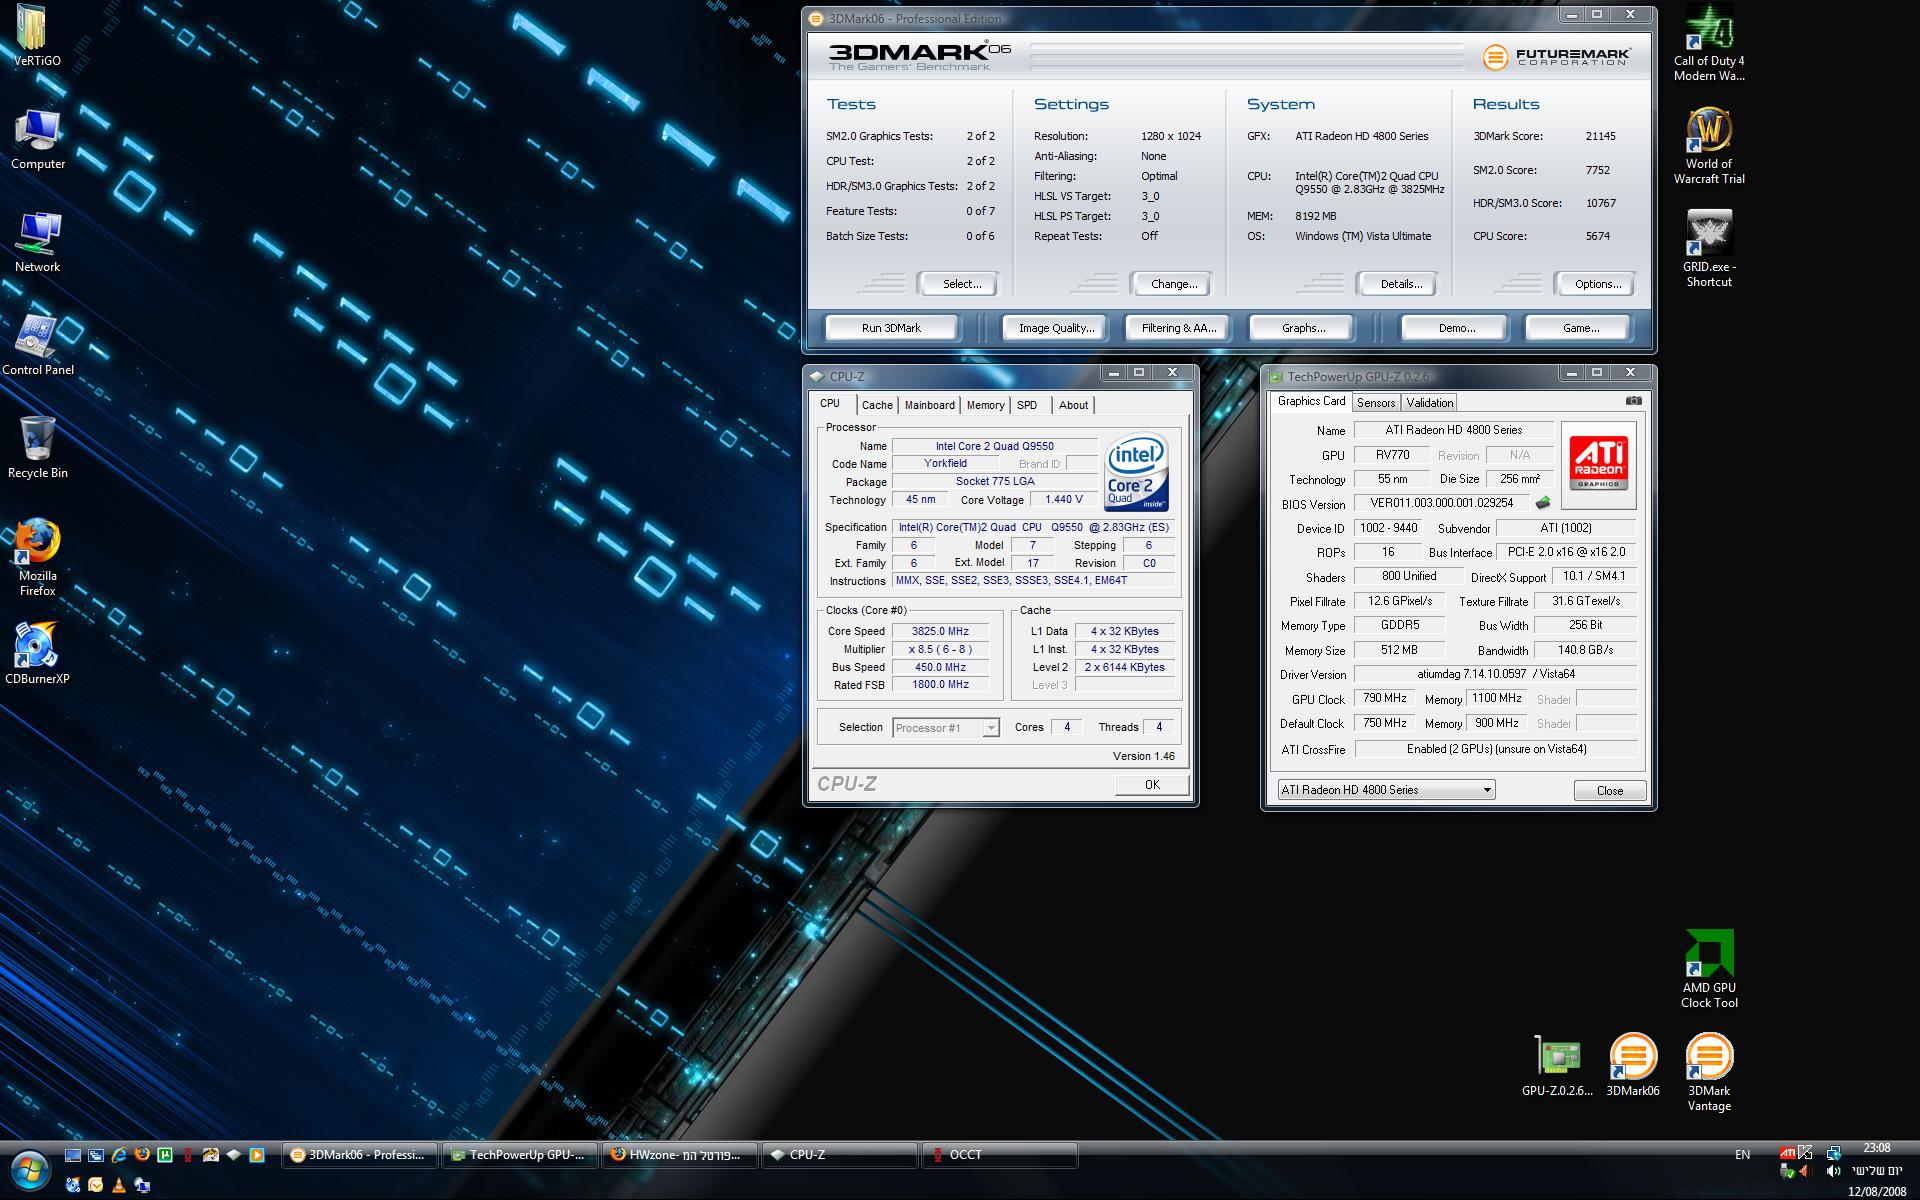This screenshot has width=1920, height=1200.
Task: Click the Show Desktop quick launch icon
Action: tap(73, 1155)
